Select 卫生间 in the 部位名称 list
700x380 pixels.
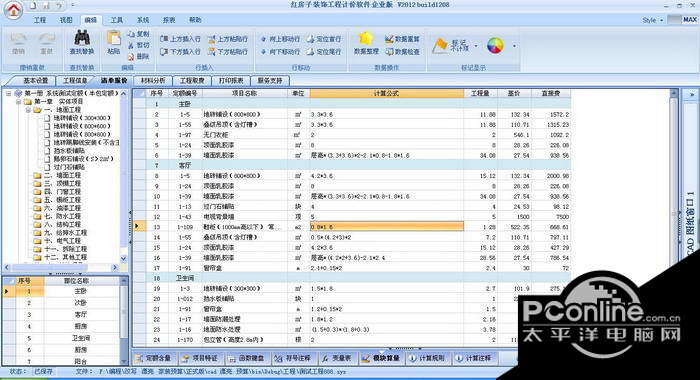[x=81, y=338]
